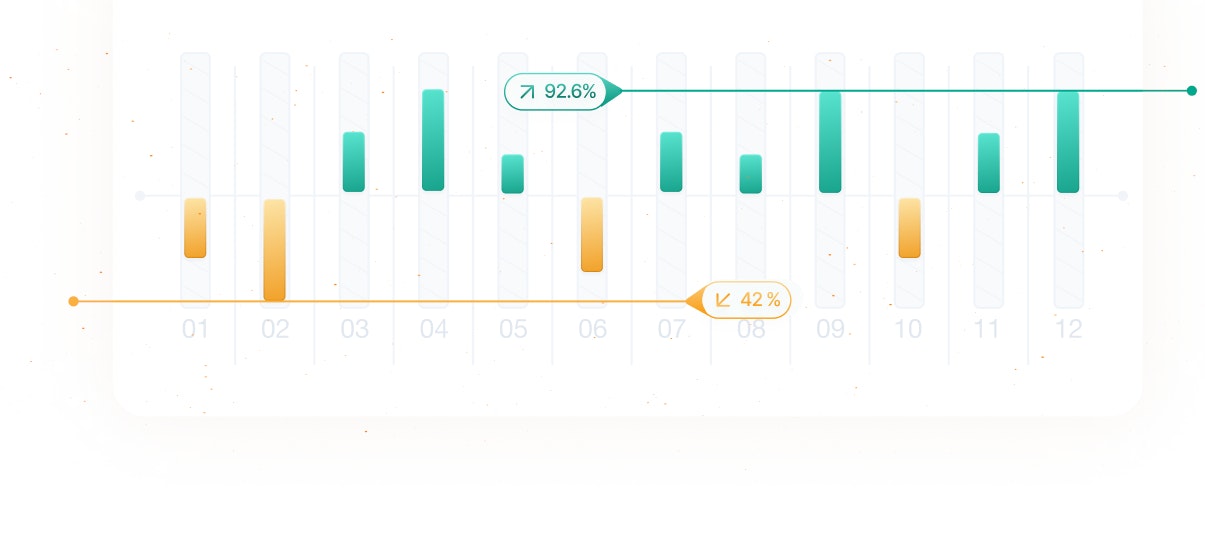Click the small green bar for month 08
Screen dimensions: 1205x534
coord(750,174)
